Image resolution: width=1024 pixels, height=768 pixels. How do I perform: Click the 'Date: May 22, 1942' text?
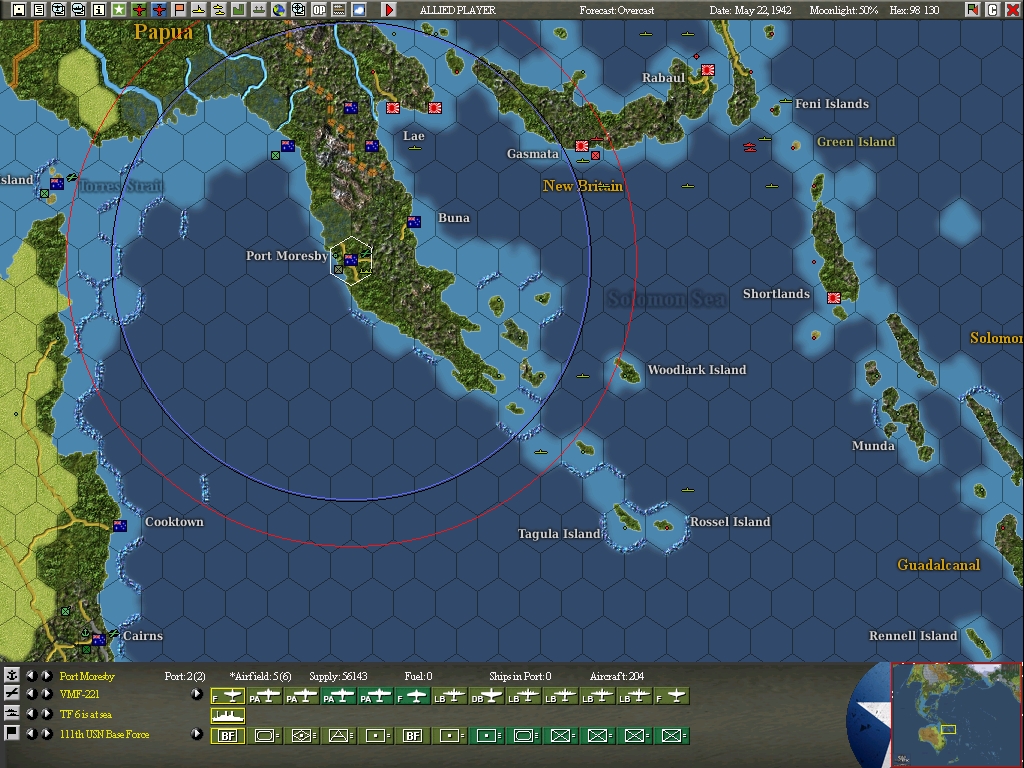click(x=750, y=10)
